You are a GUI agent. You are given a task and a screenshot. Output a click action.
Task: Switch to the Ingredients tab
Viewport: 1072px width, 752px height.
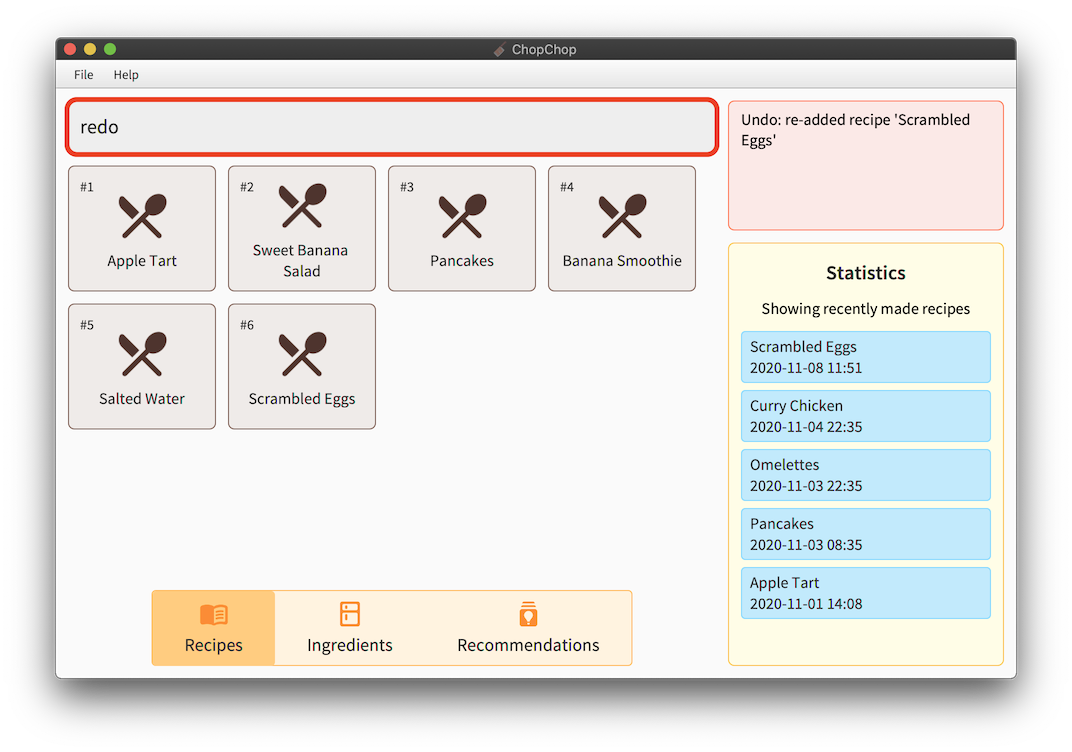click(x=349, y=628)
